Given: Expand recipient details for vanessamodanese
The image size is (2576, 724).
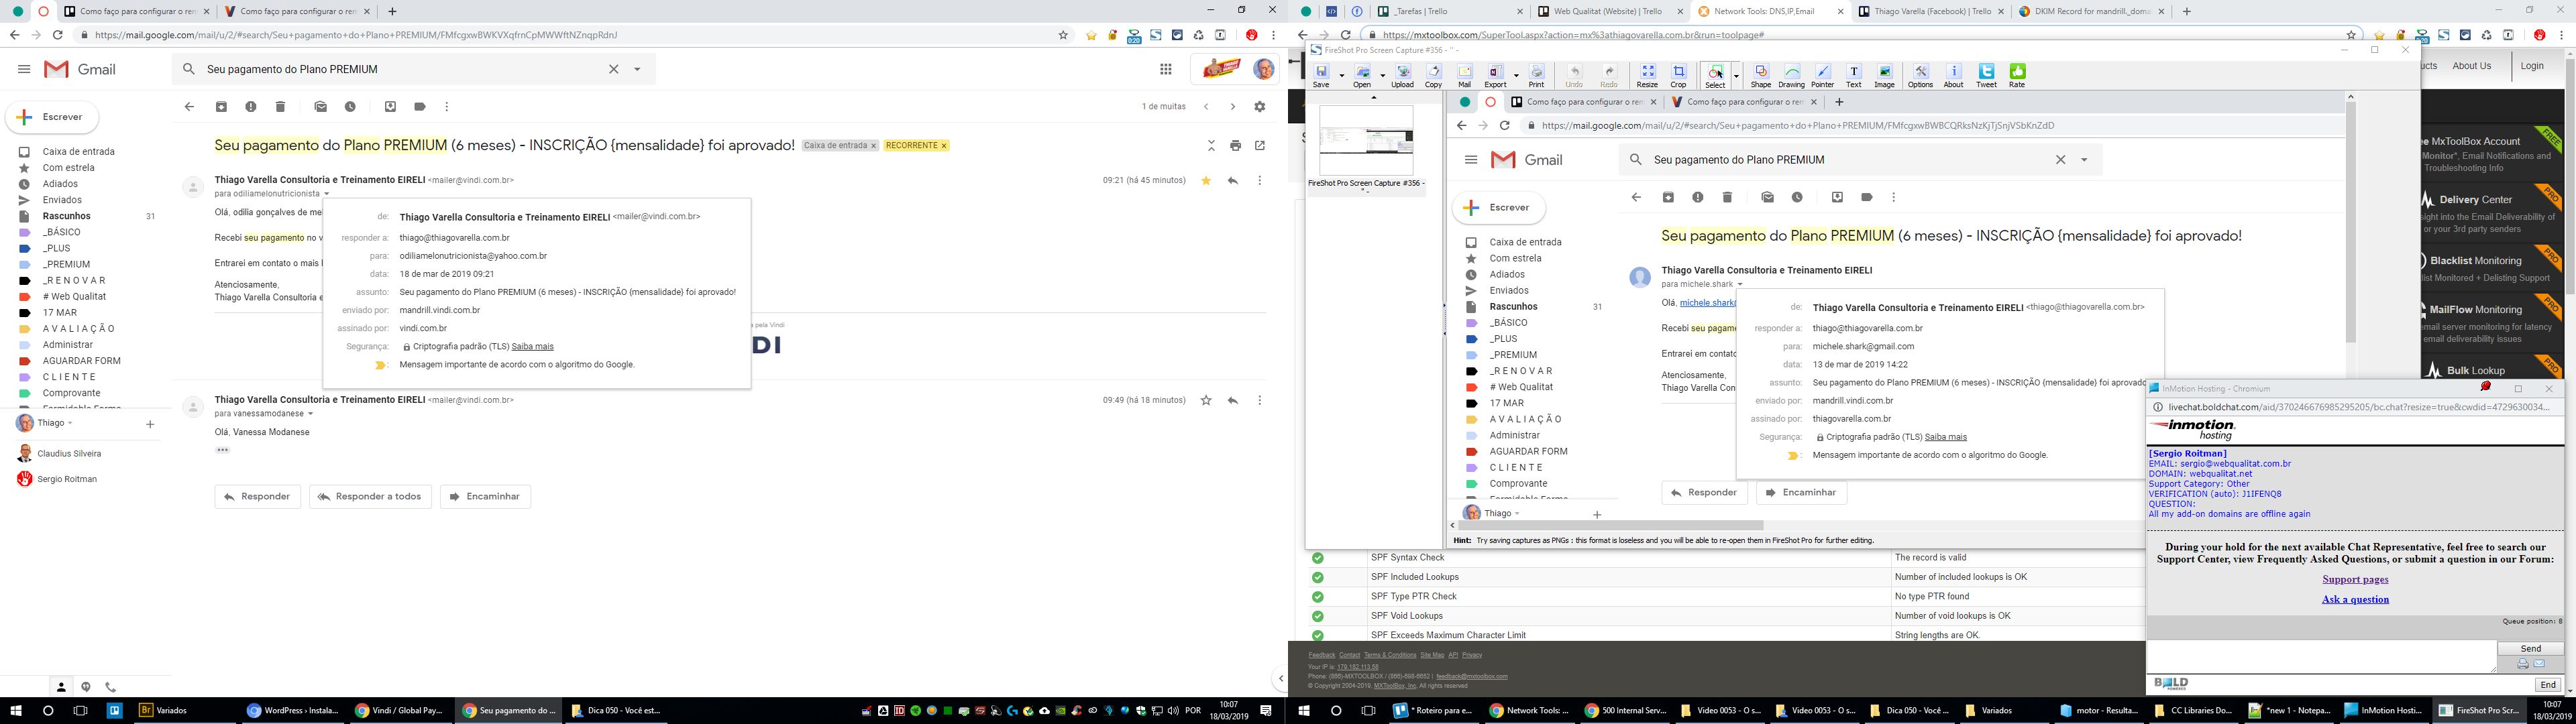Looking at the screenshot, I should click(x=310, y=414).
